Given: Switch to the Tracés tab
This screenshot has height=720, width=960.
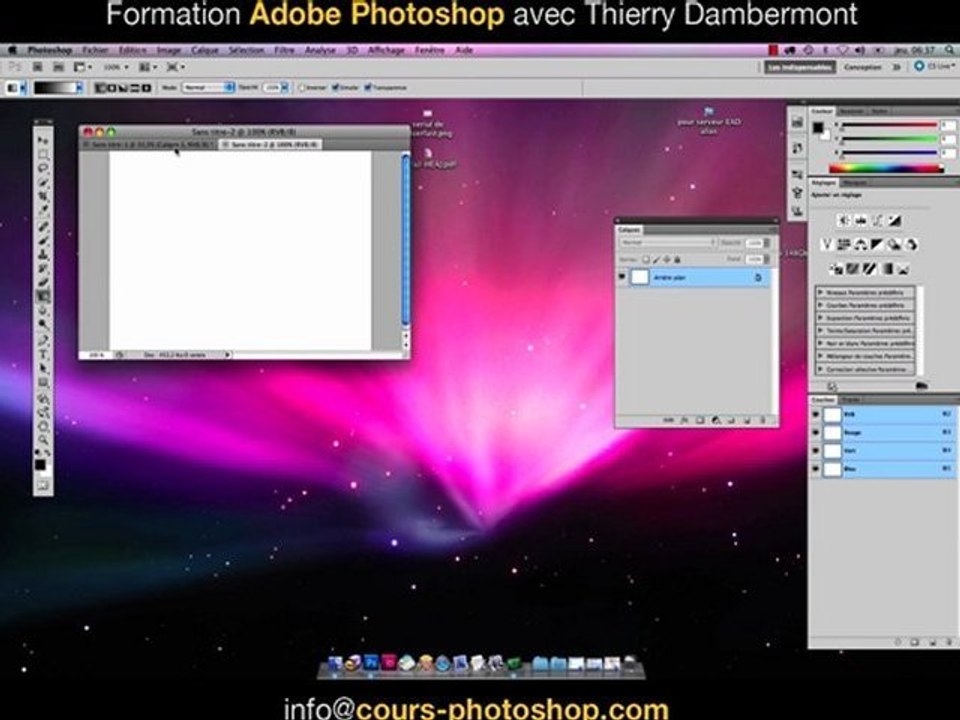Looking at the screenshot, I should 850,400.
